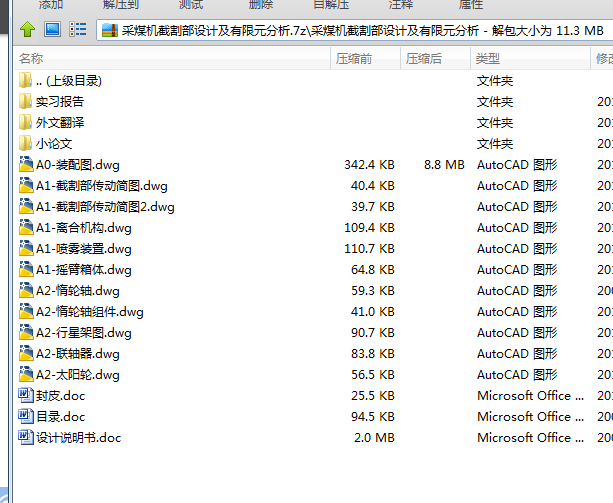Click Microsoft Office type of 目录.doc

click(531, 417)
